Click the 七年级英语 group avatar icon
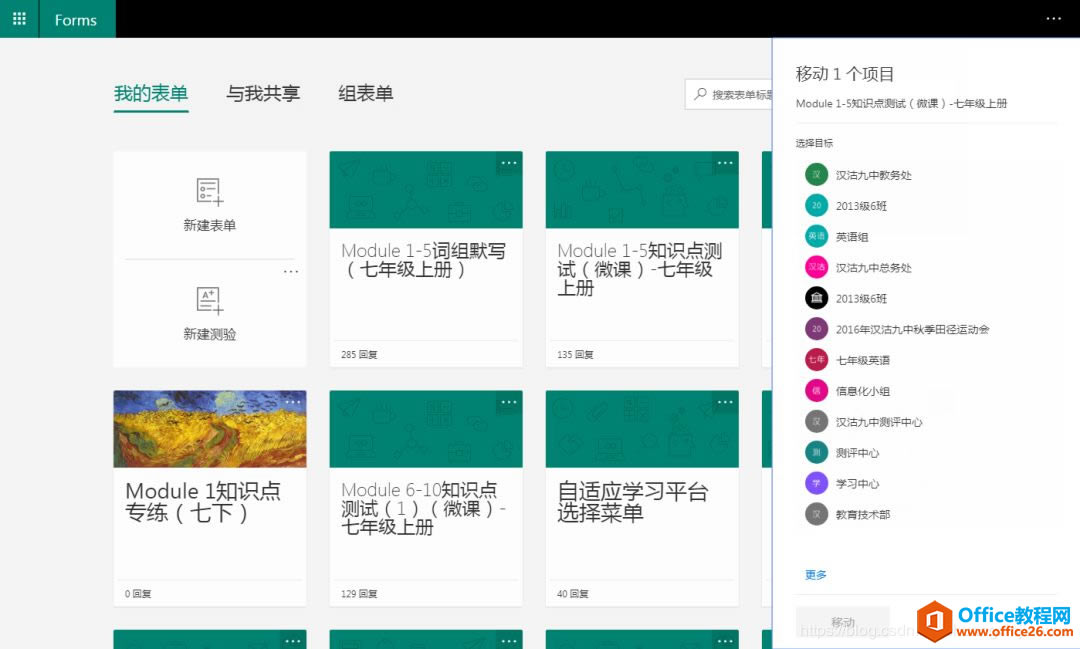 [x=815, y=360]
